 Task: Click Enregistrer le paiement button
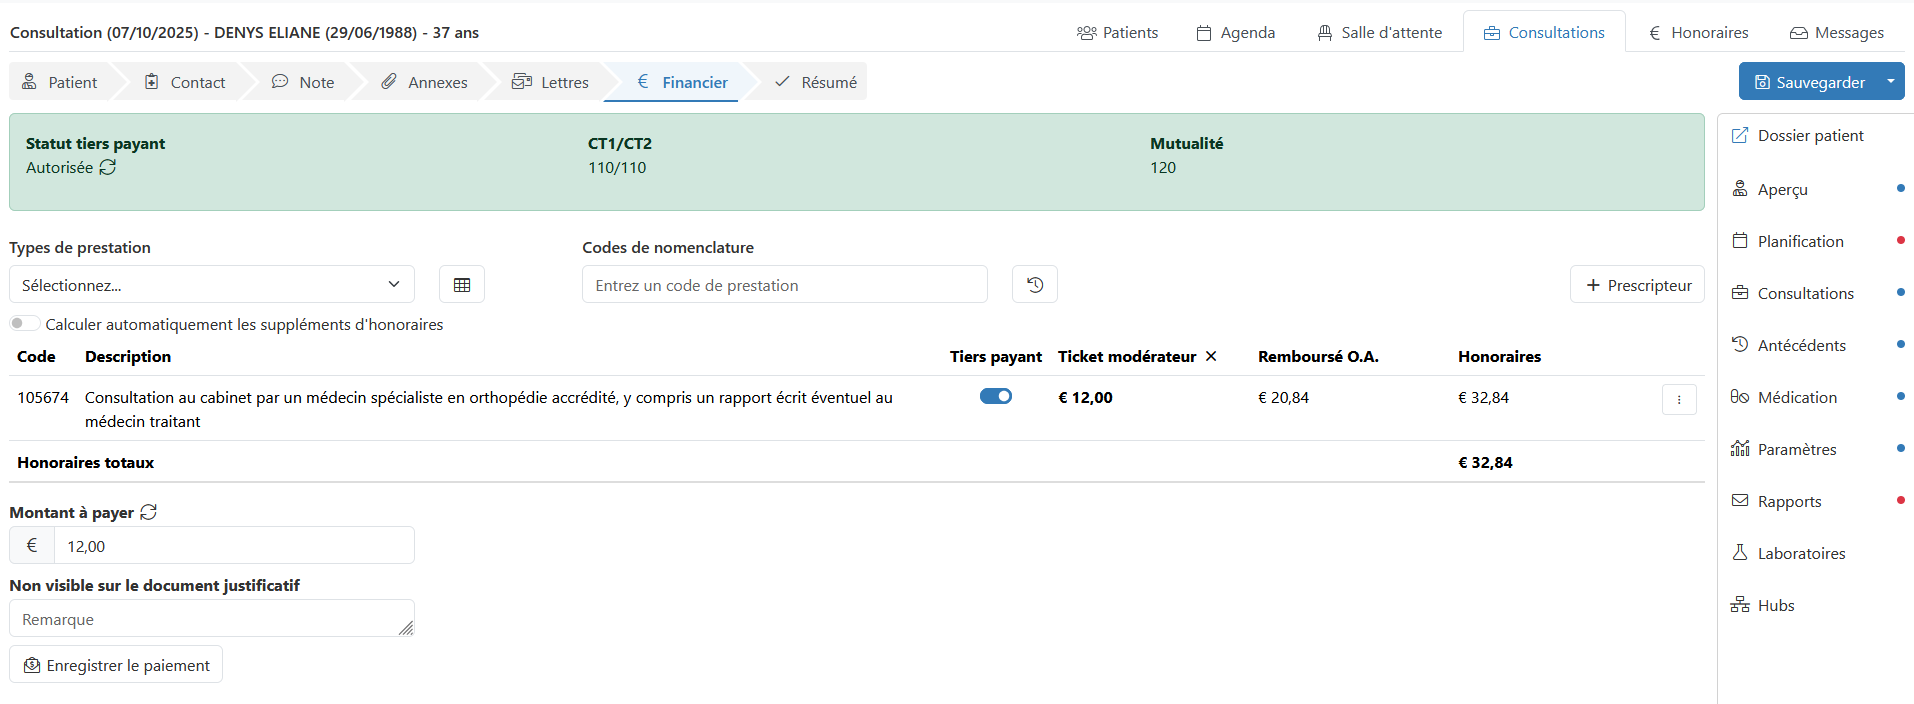tap(116, 665)
